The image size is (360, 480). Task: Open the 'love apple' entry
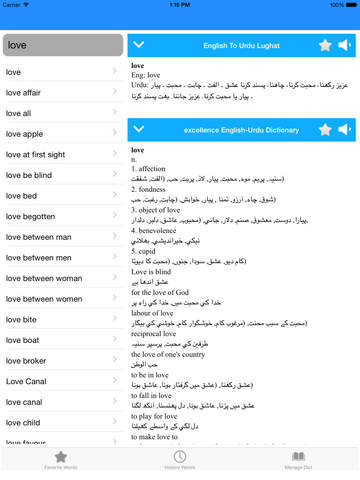(62, 134)
